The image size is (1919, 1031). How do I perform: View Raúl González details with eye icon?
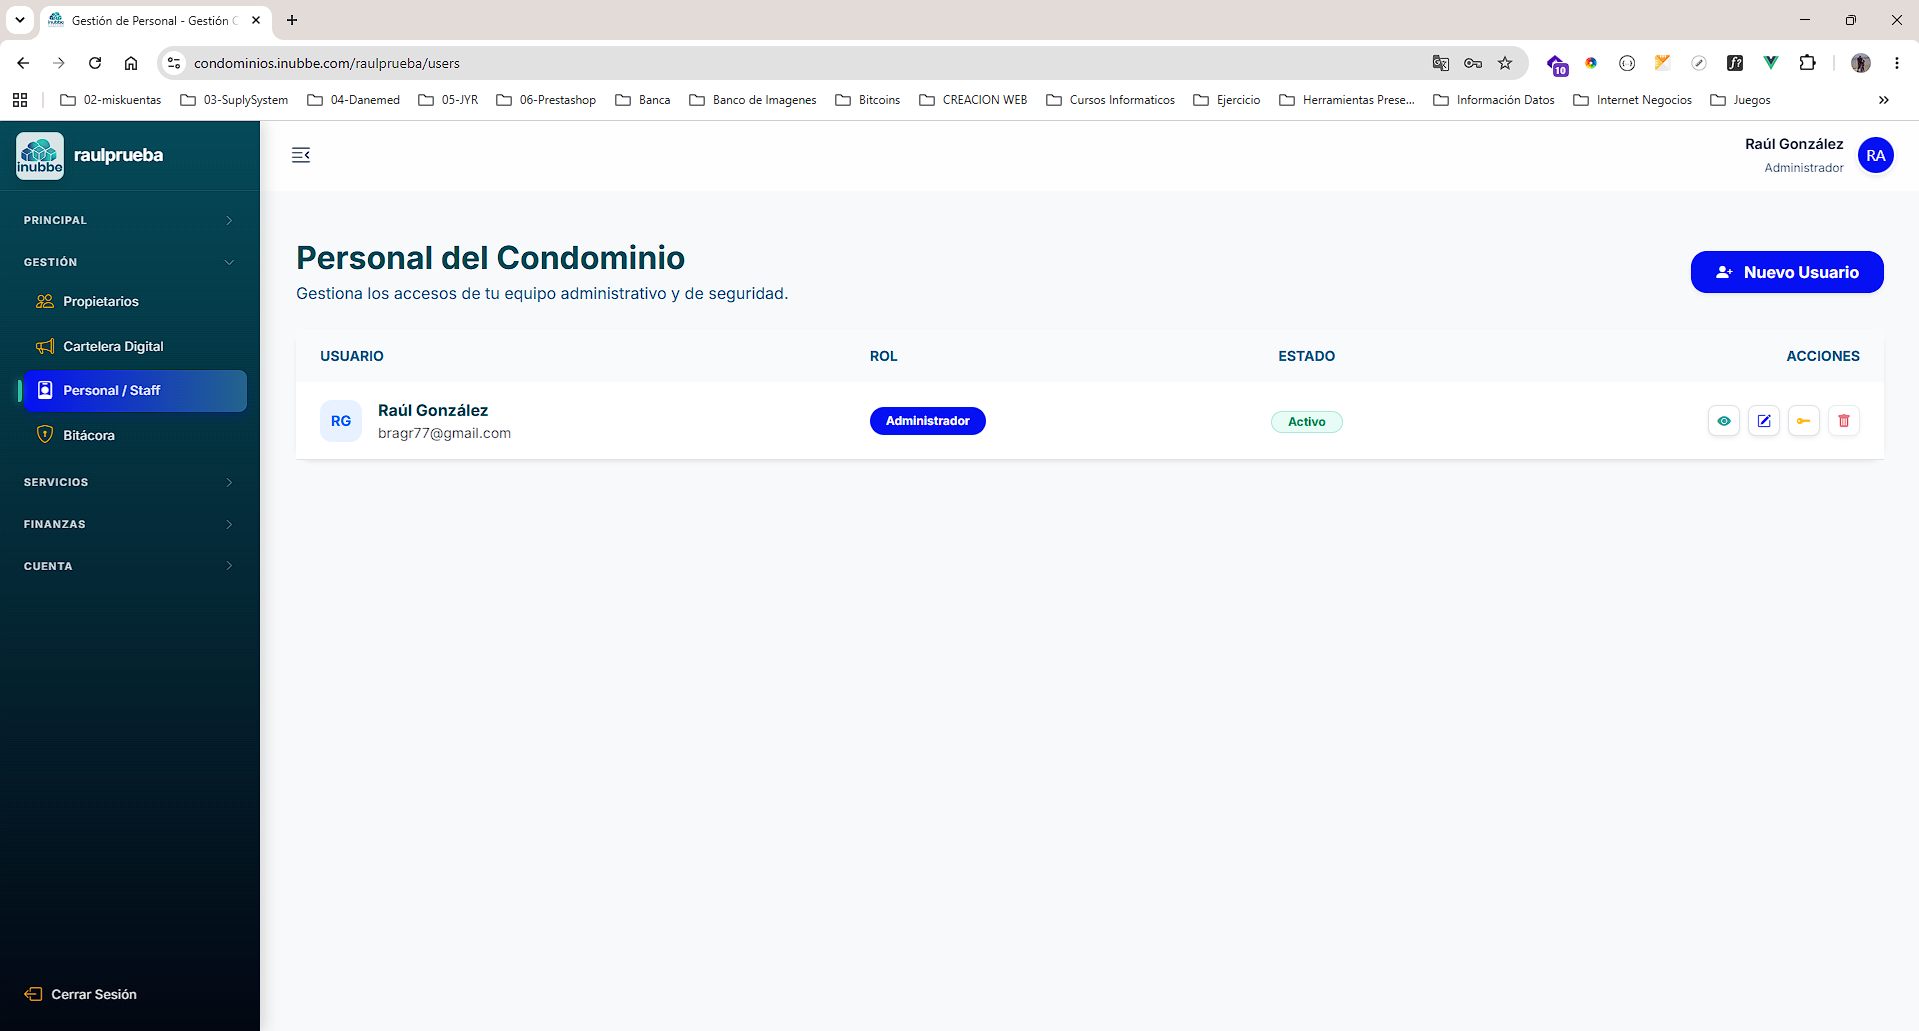coord(1724,421)
